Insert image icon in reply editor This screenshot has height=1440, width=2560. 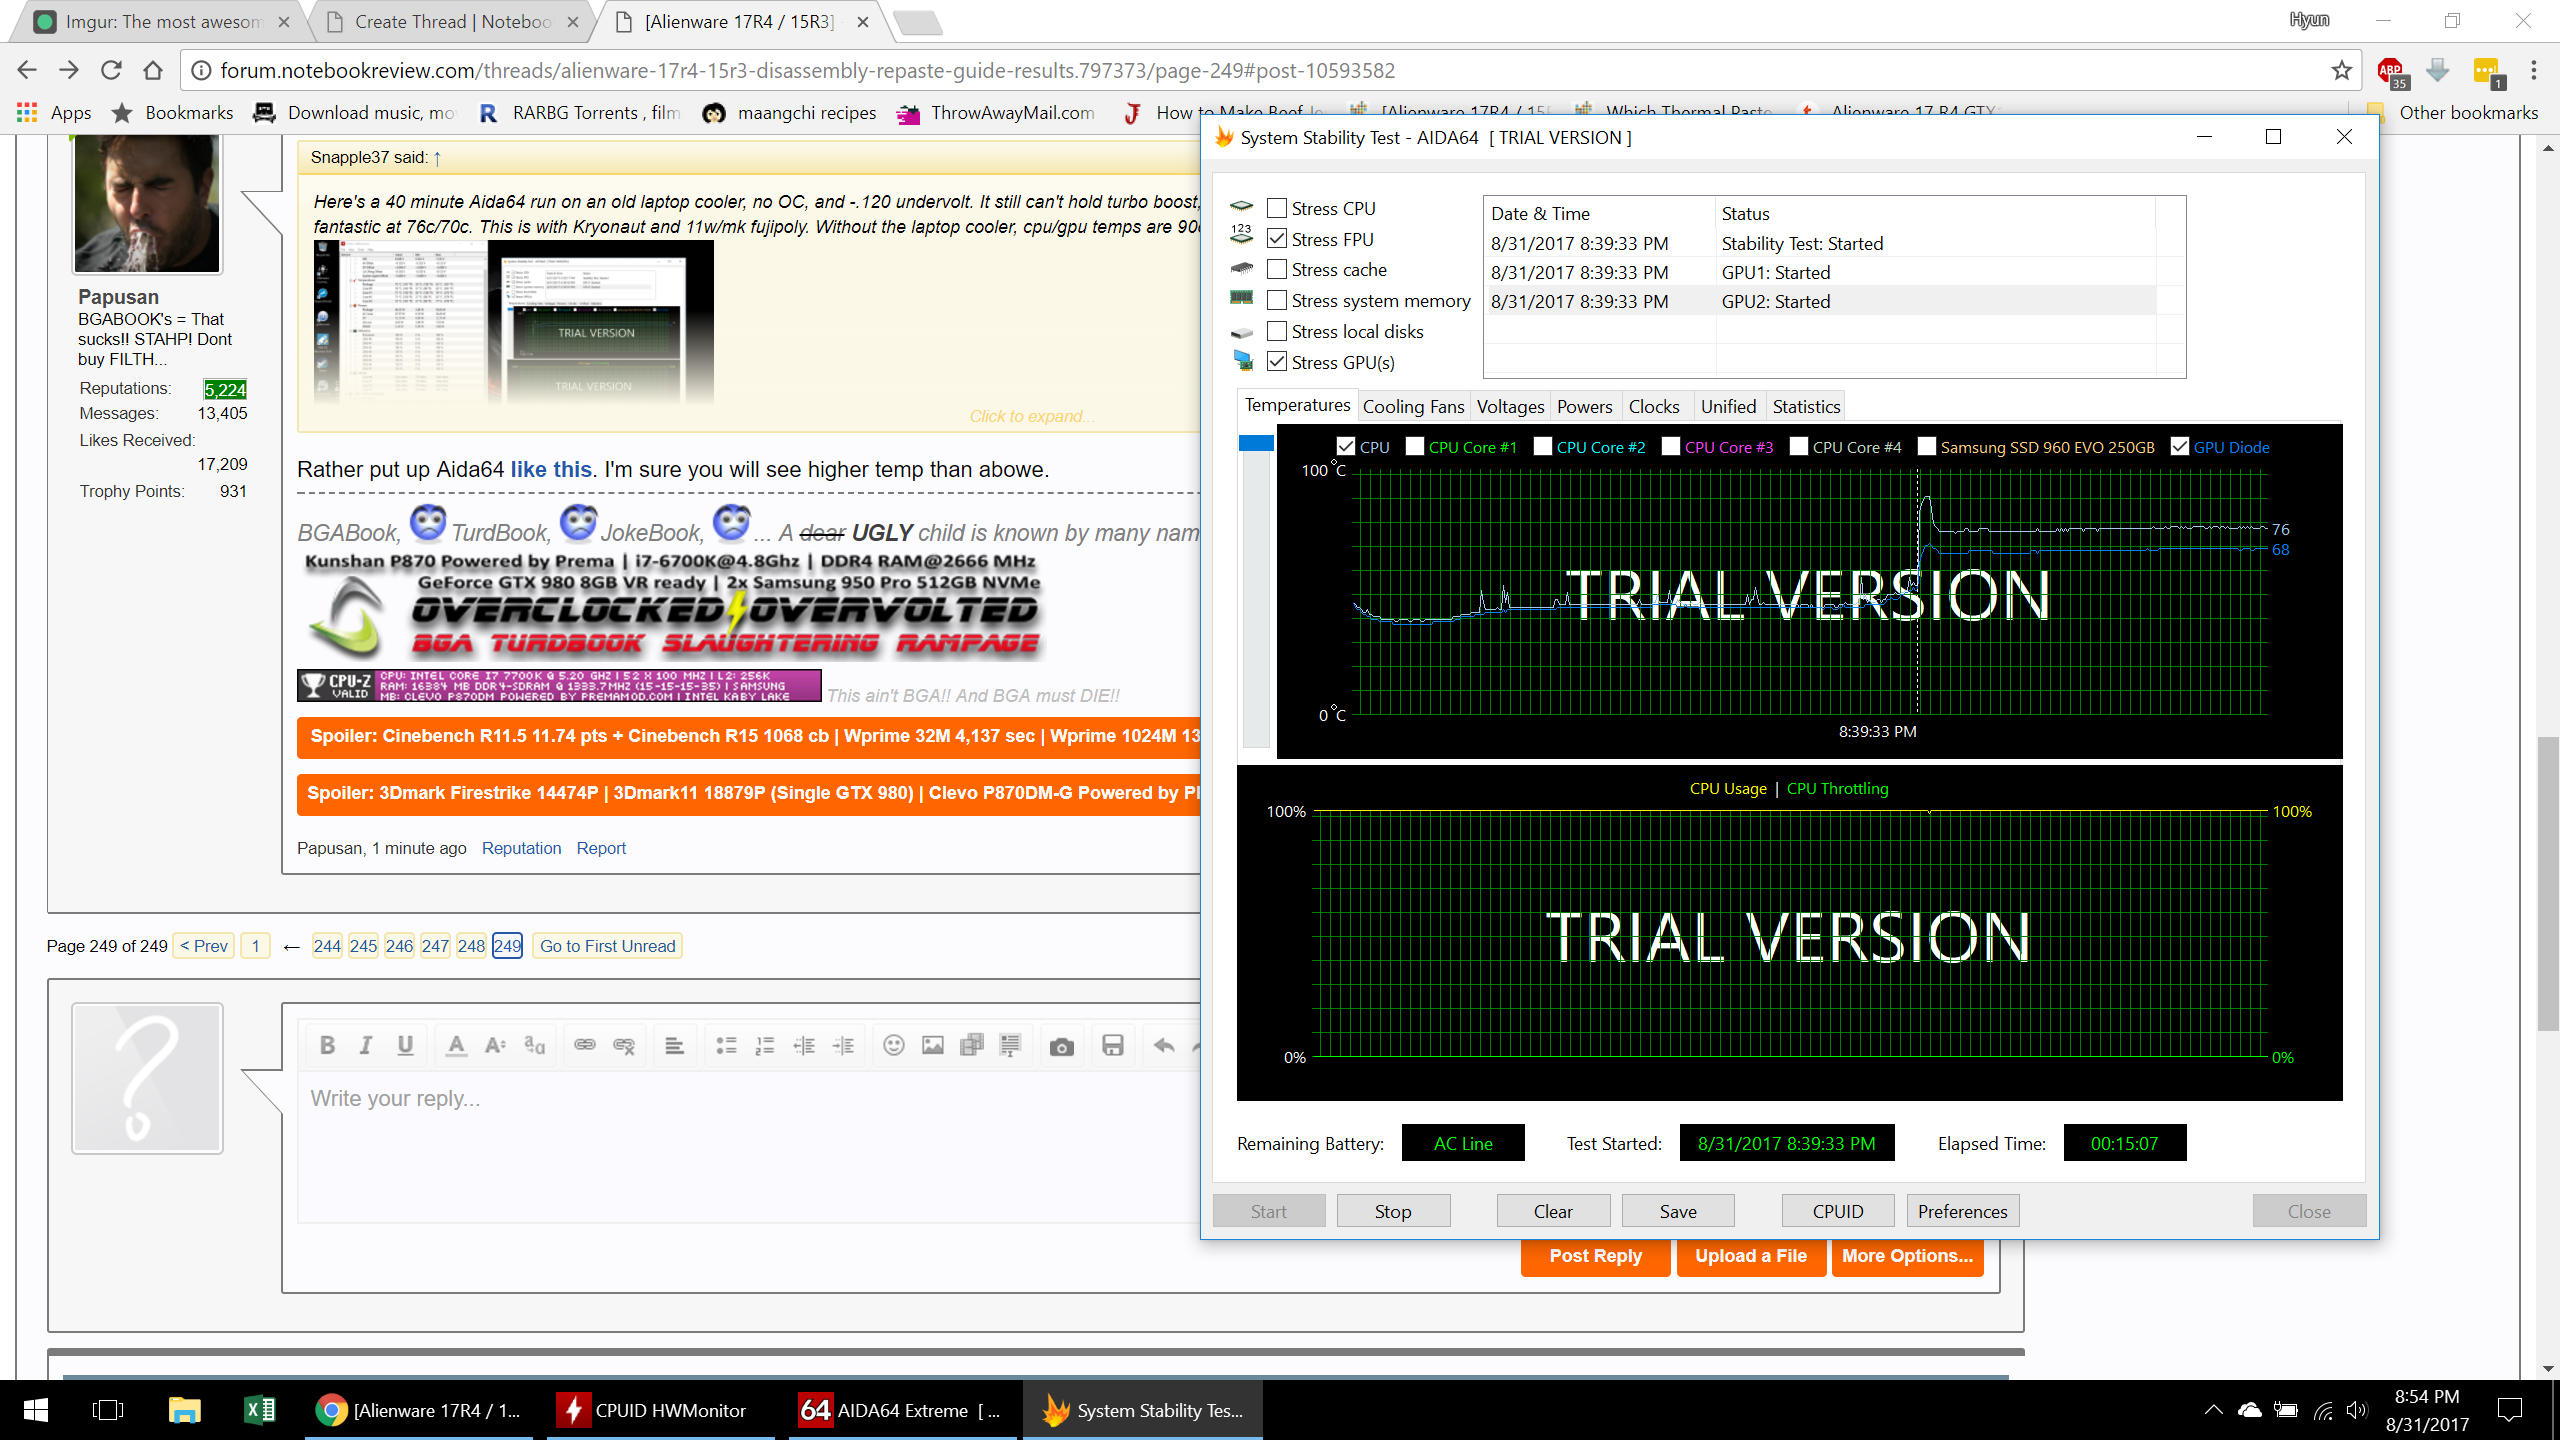pos(933,1045)
